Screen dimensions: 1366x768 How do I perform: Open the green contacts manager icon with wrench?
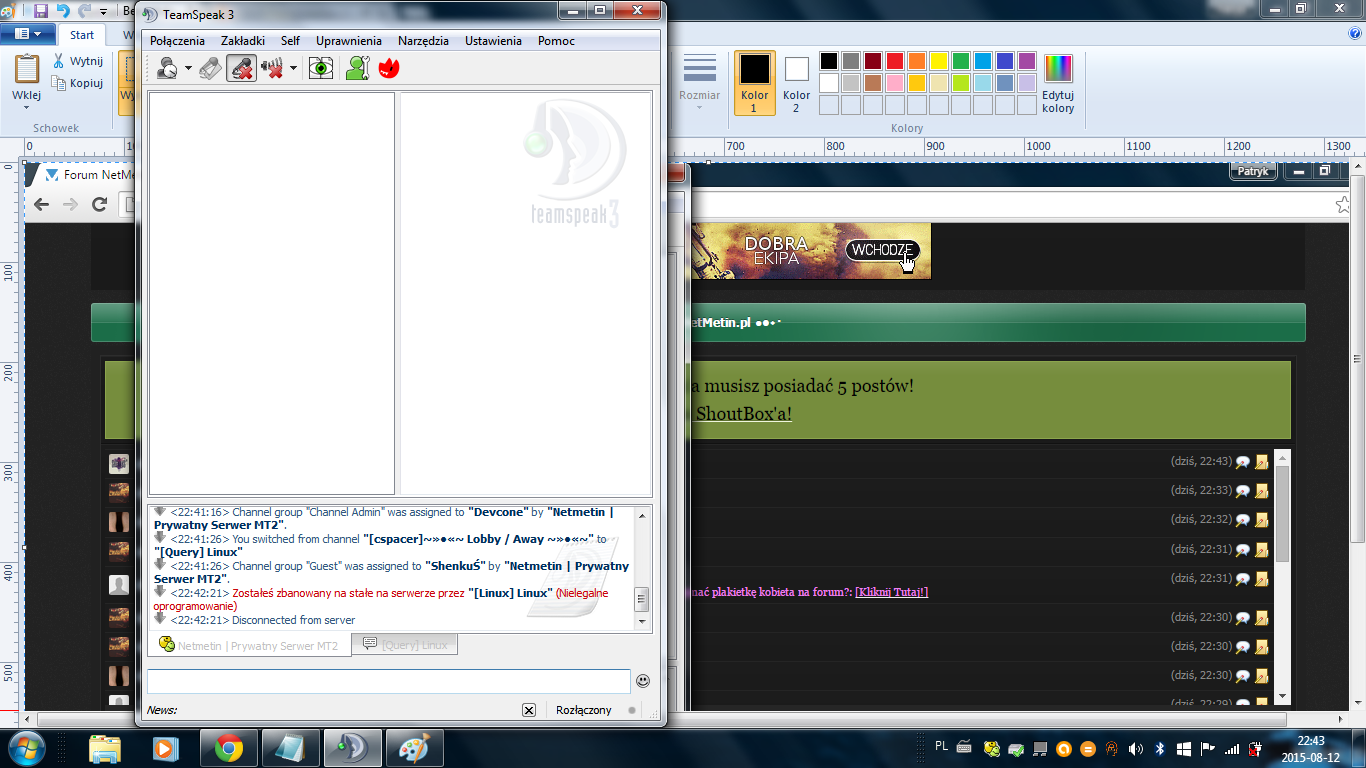pos(357,68)
